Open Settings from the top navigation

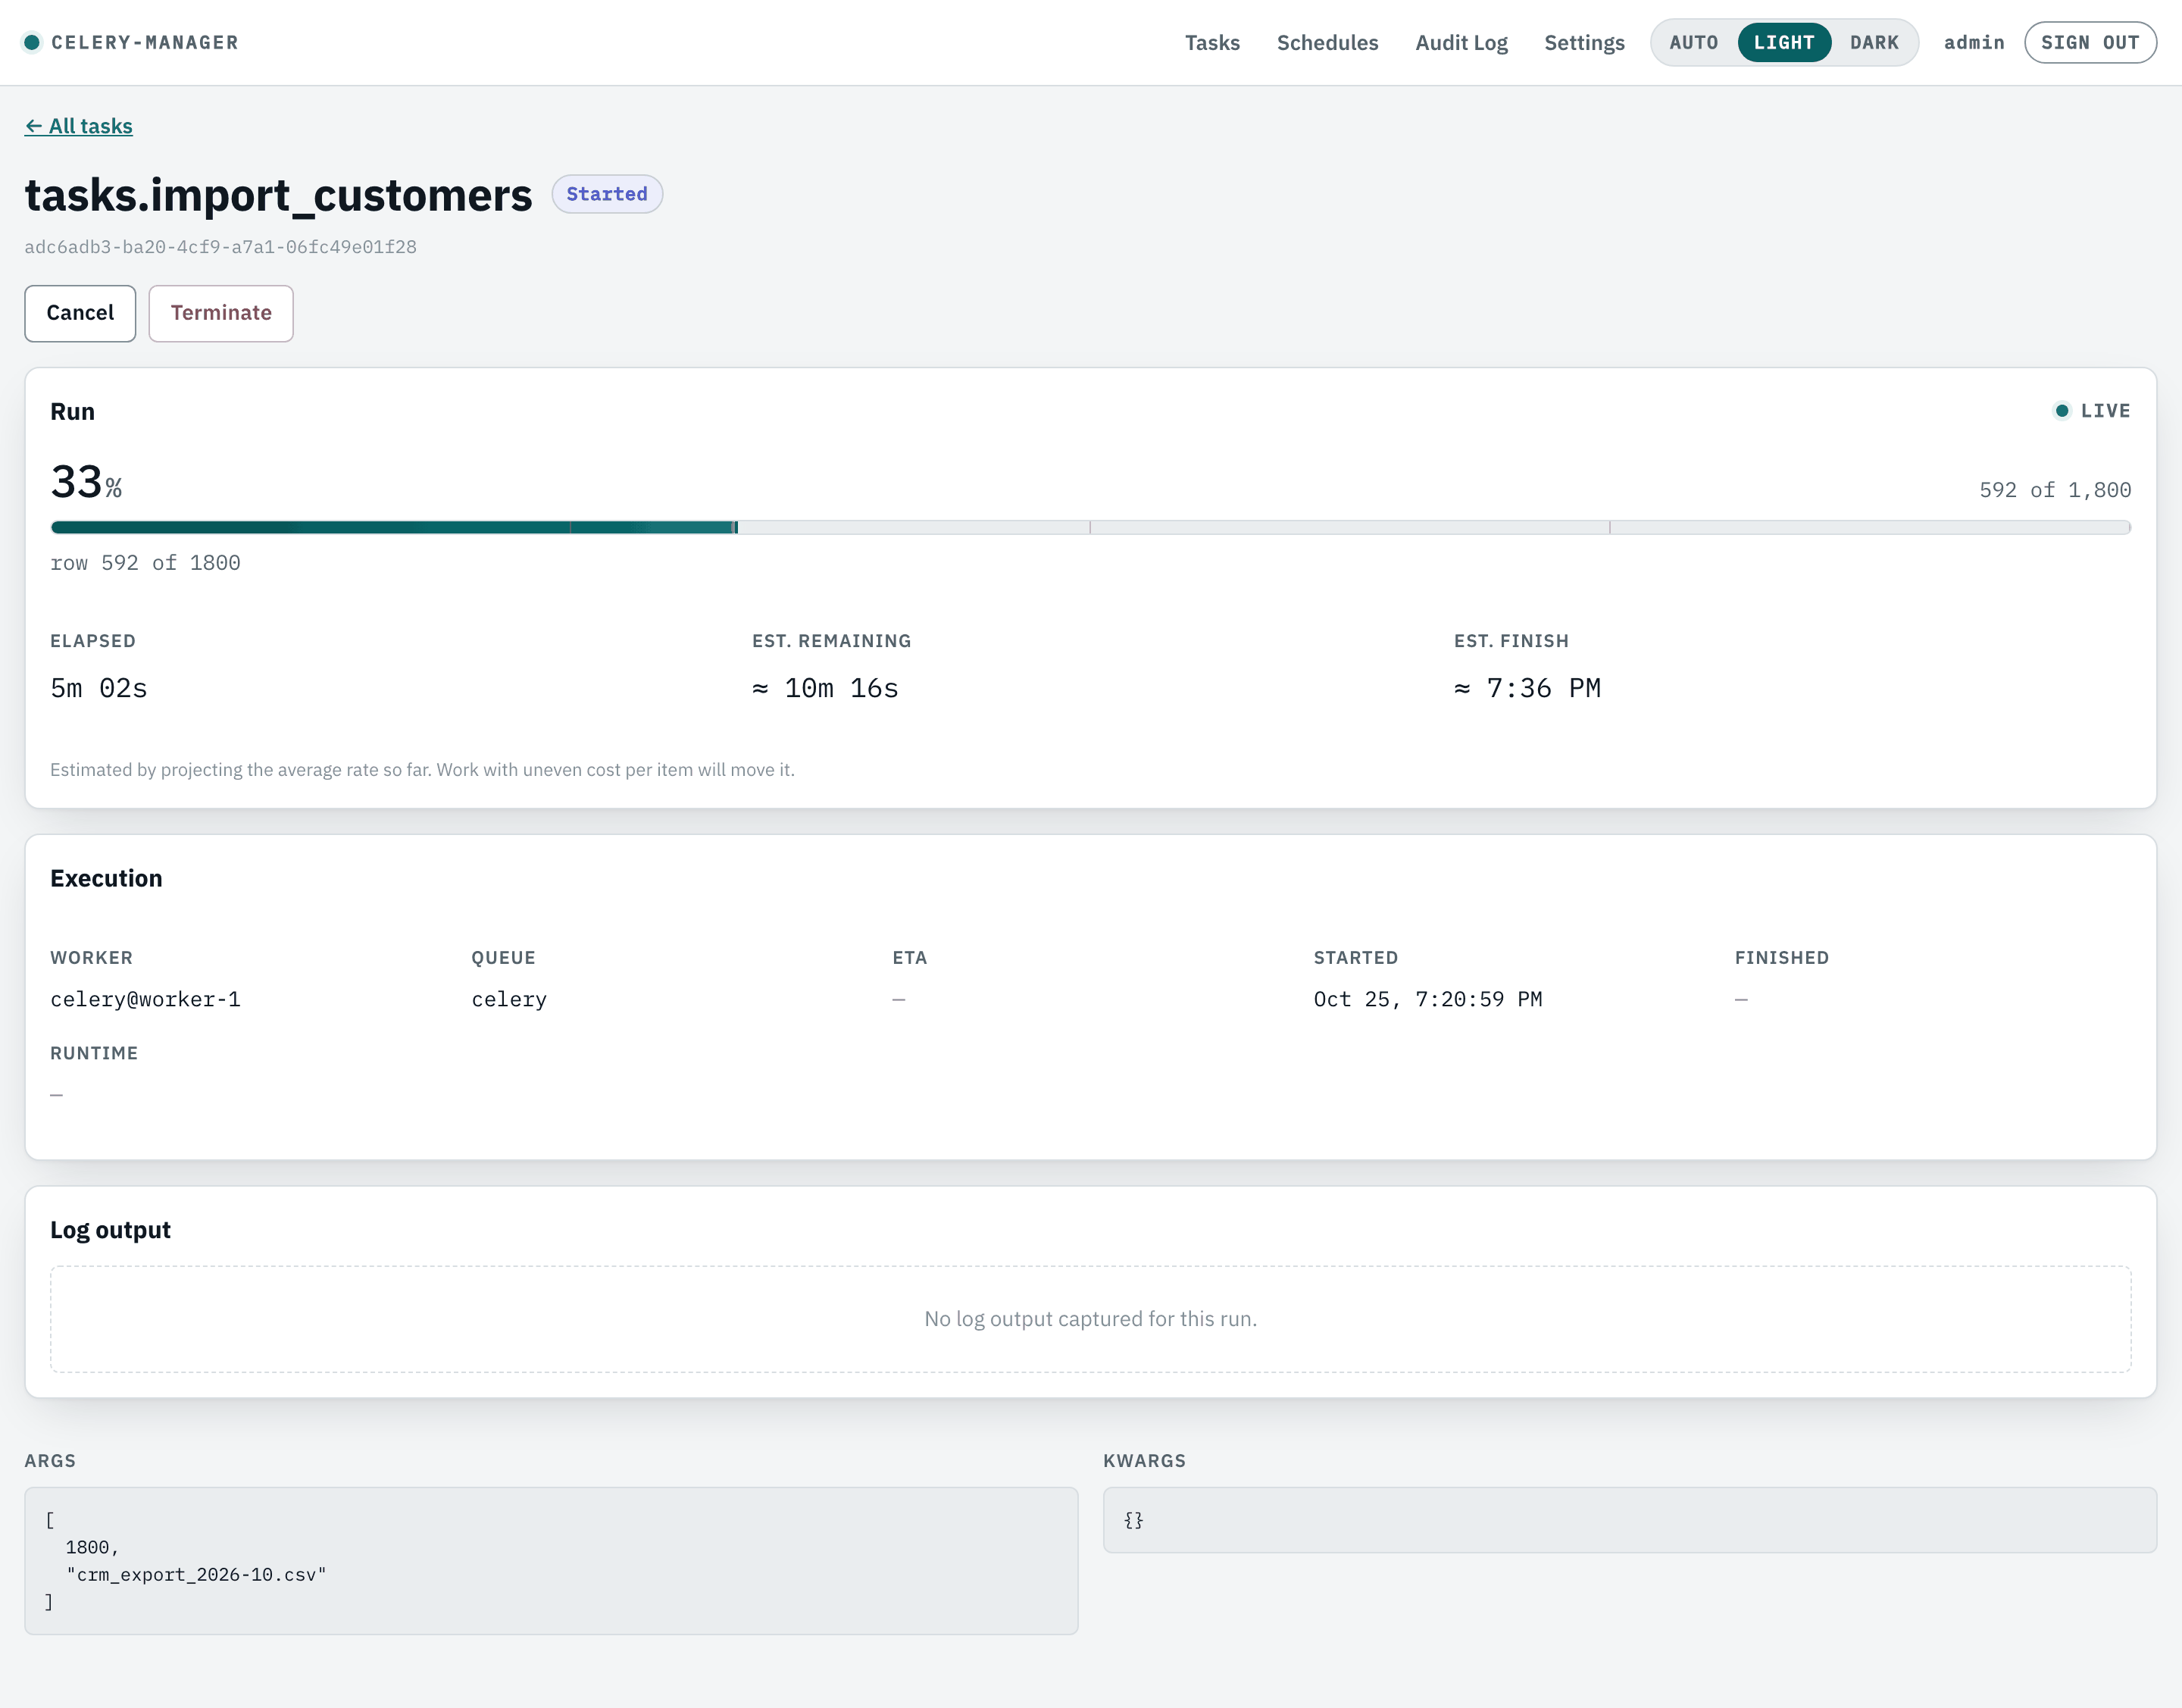click(x=1584, y=42)
